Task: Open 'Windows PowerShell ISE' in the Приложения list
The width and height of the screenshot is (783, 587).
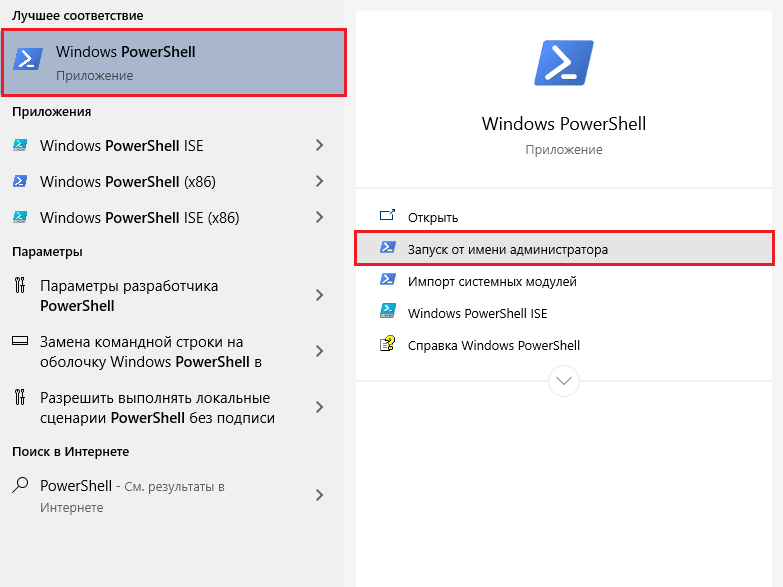Action: (x=172, y=145)
